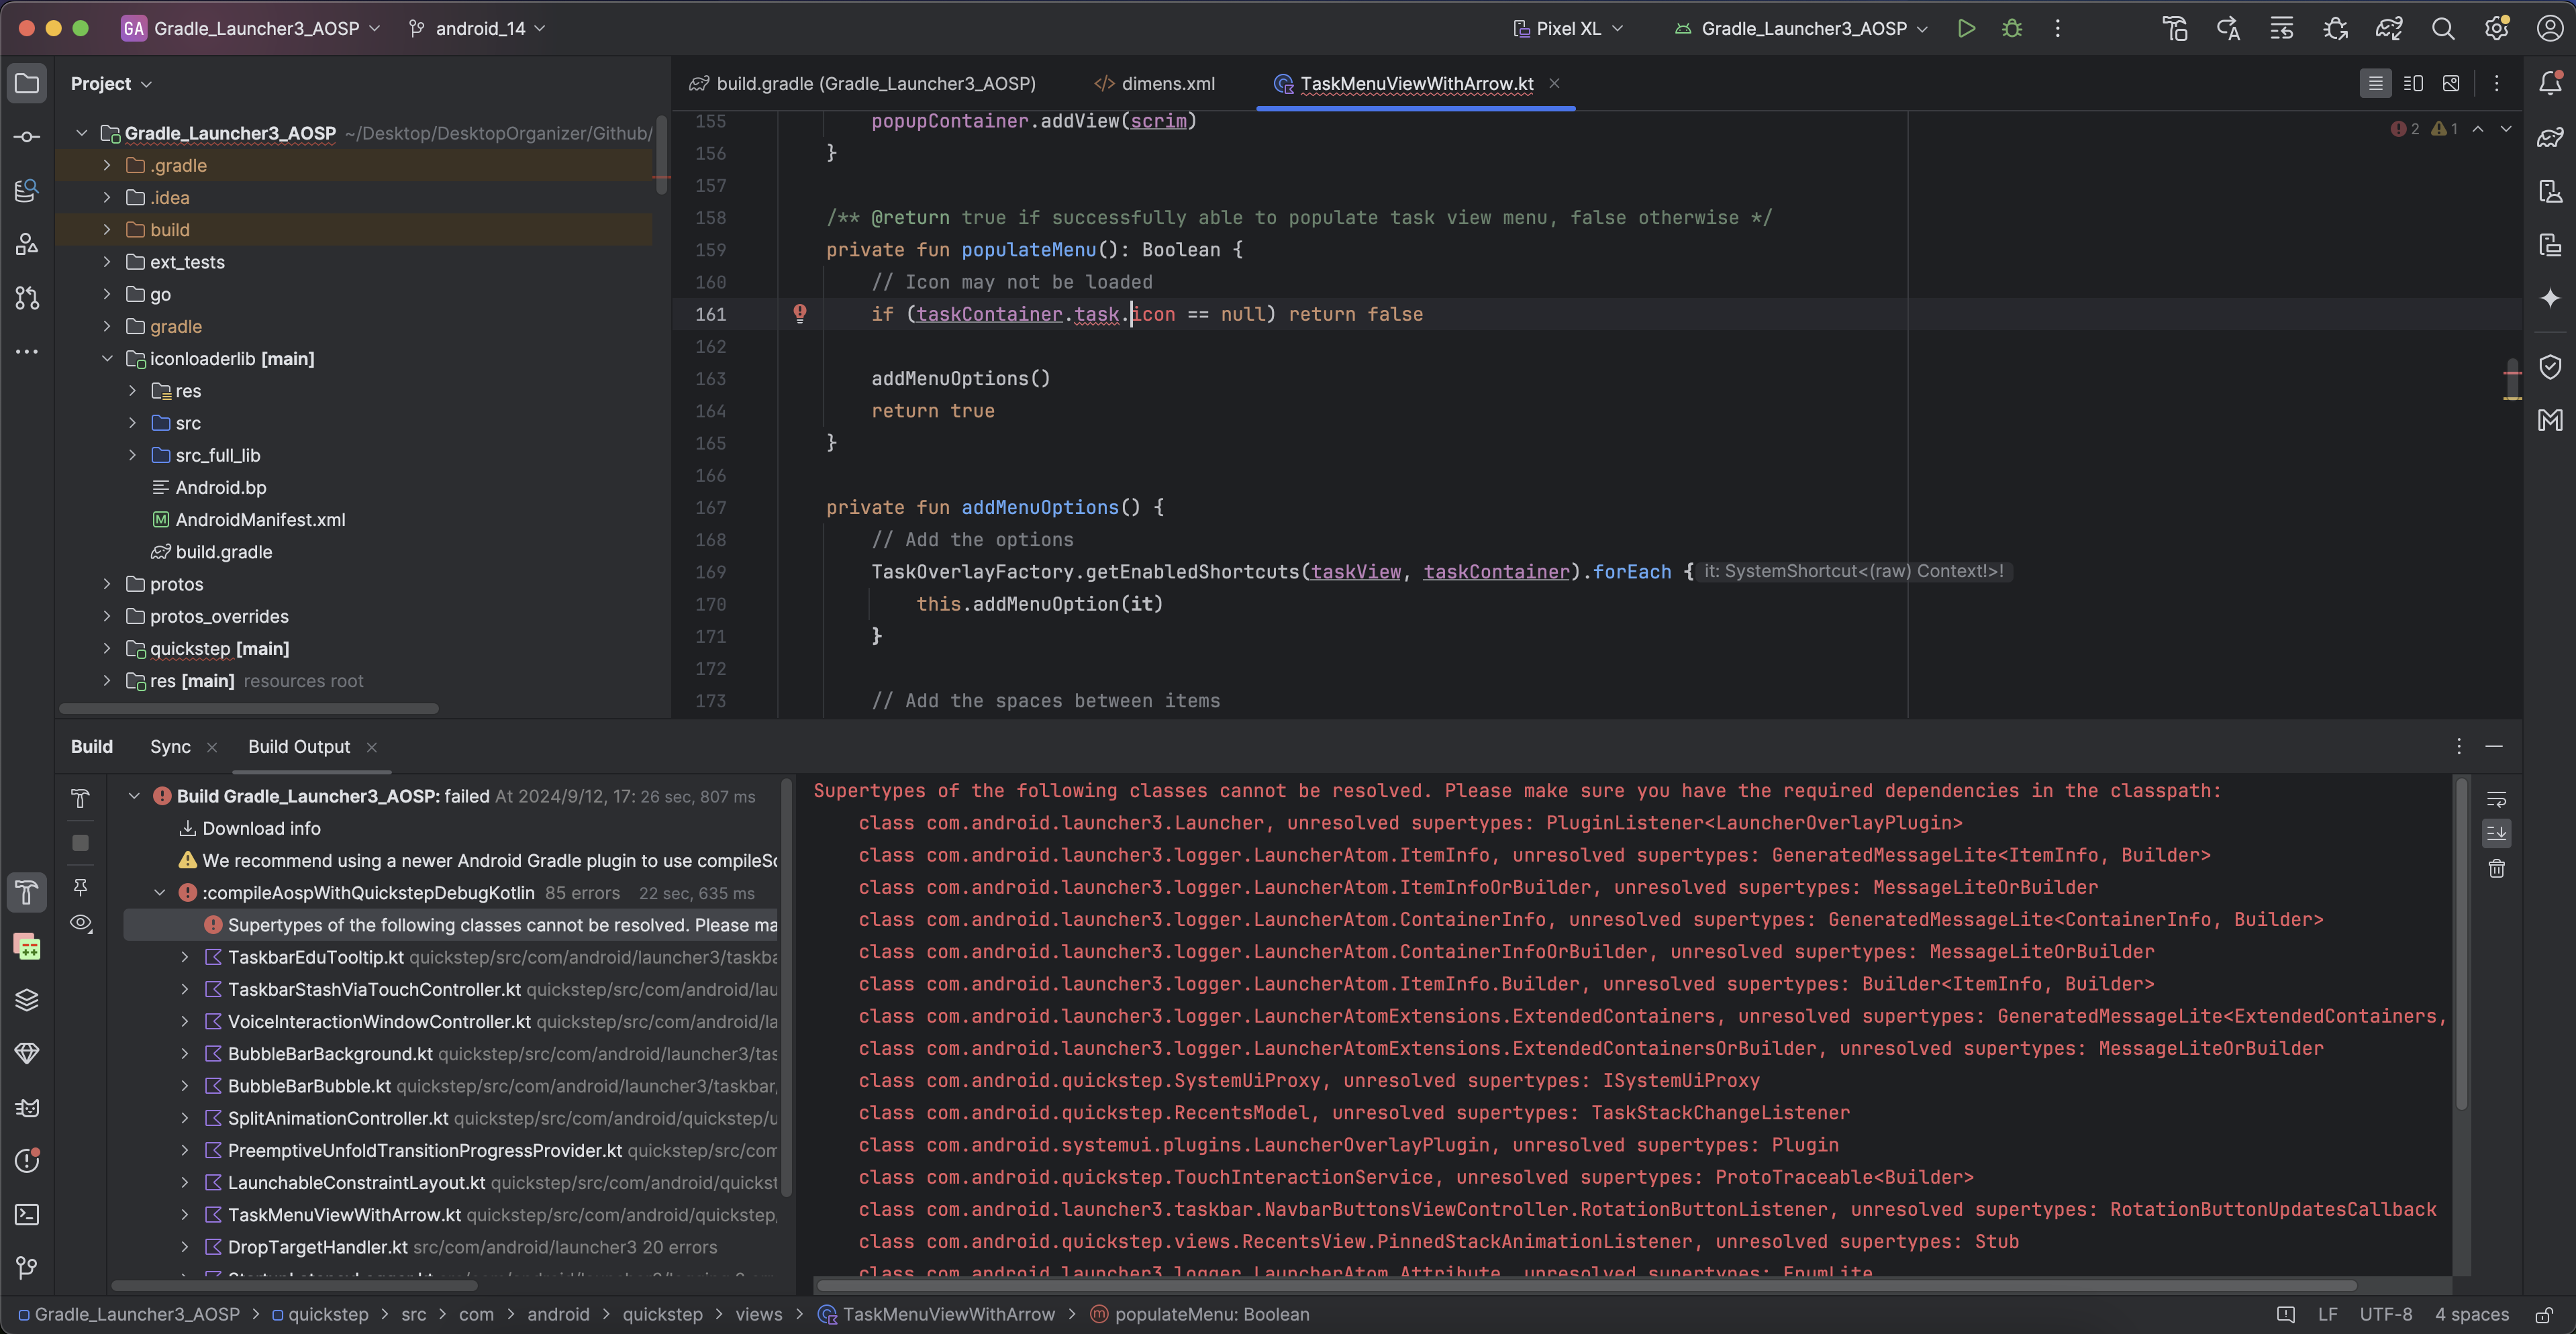Expand TaskbarEduTooltip.kt build errors
Screen dimensions: 2576x1334
(185, 957)
